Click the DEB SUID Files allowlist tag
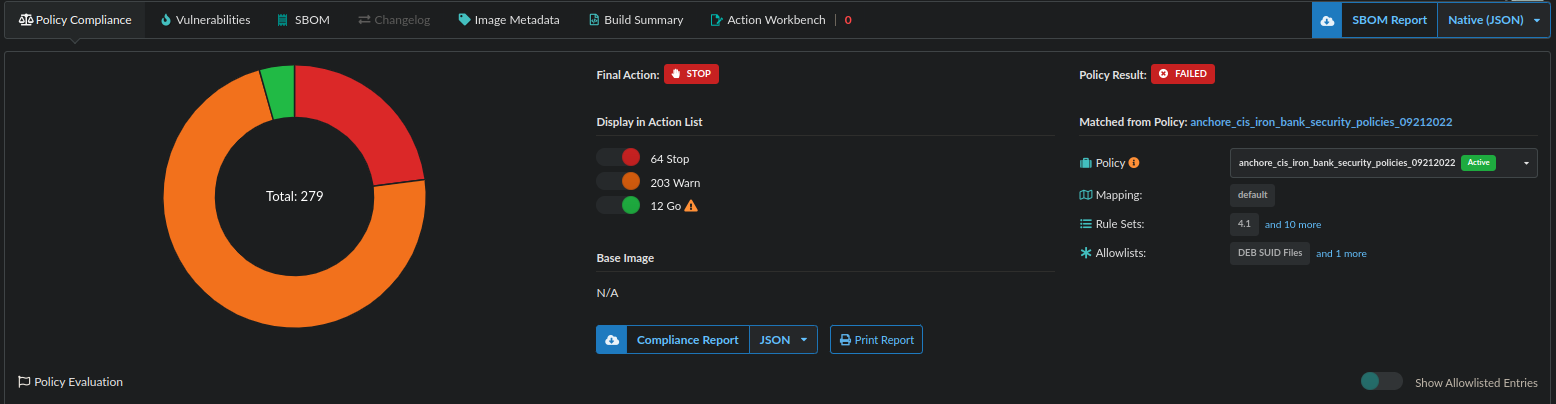 [x=1269, y=253]
